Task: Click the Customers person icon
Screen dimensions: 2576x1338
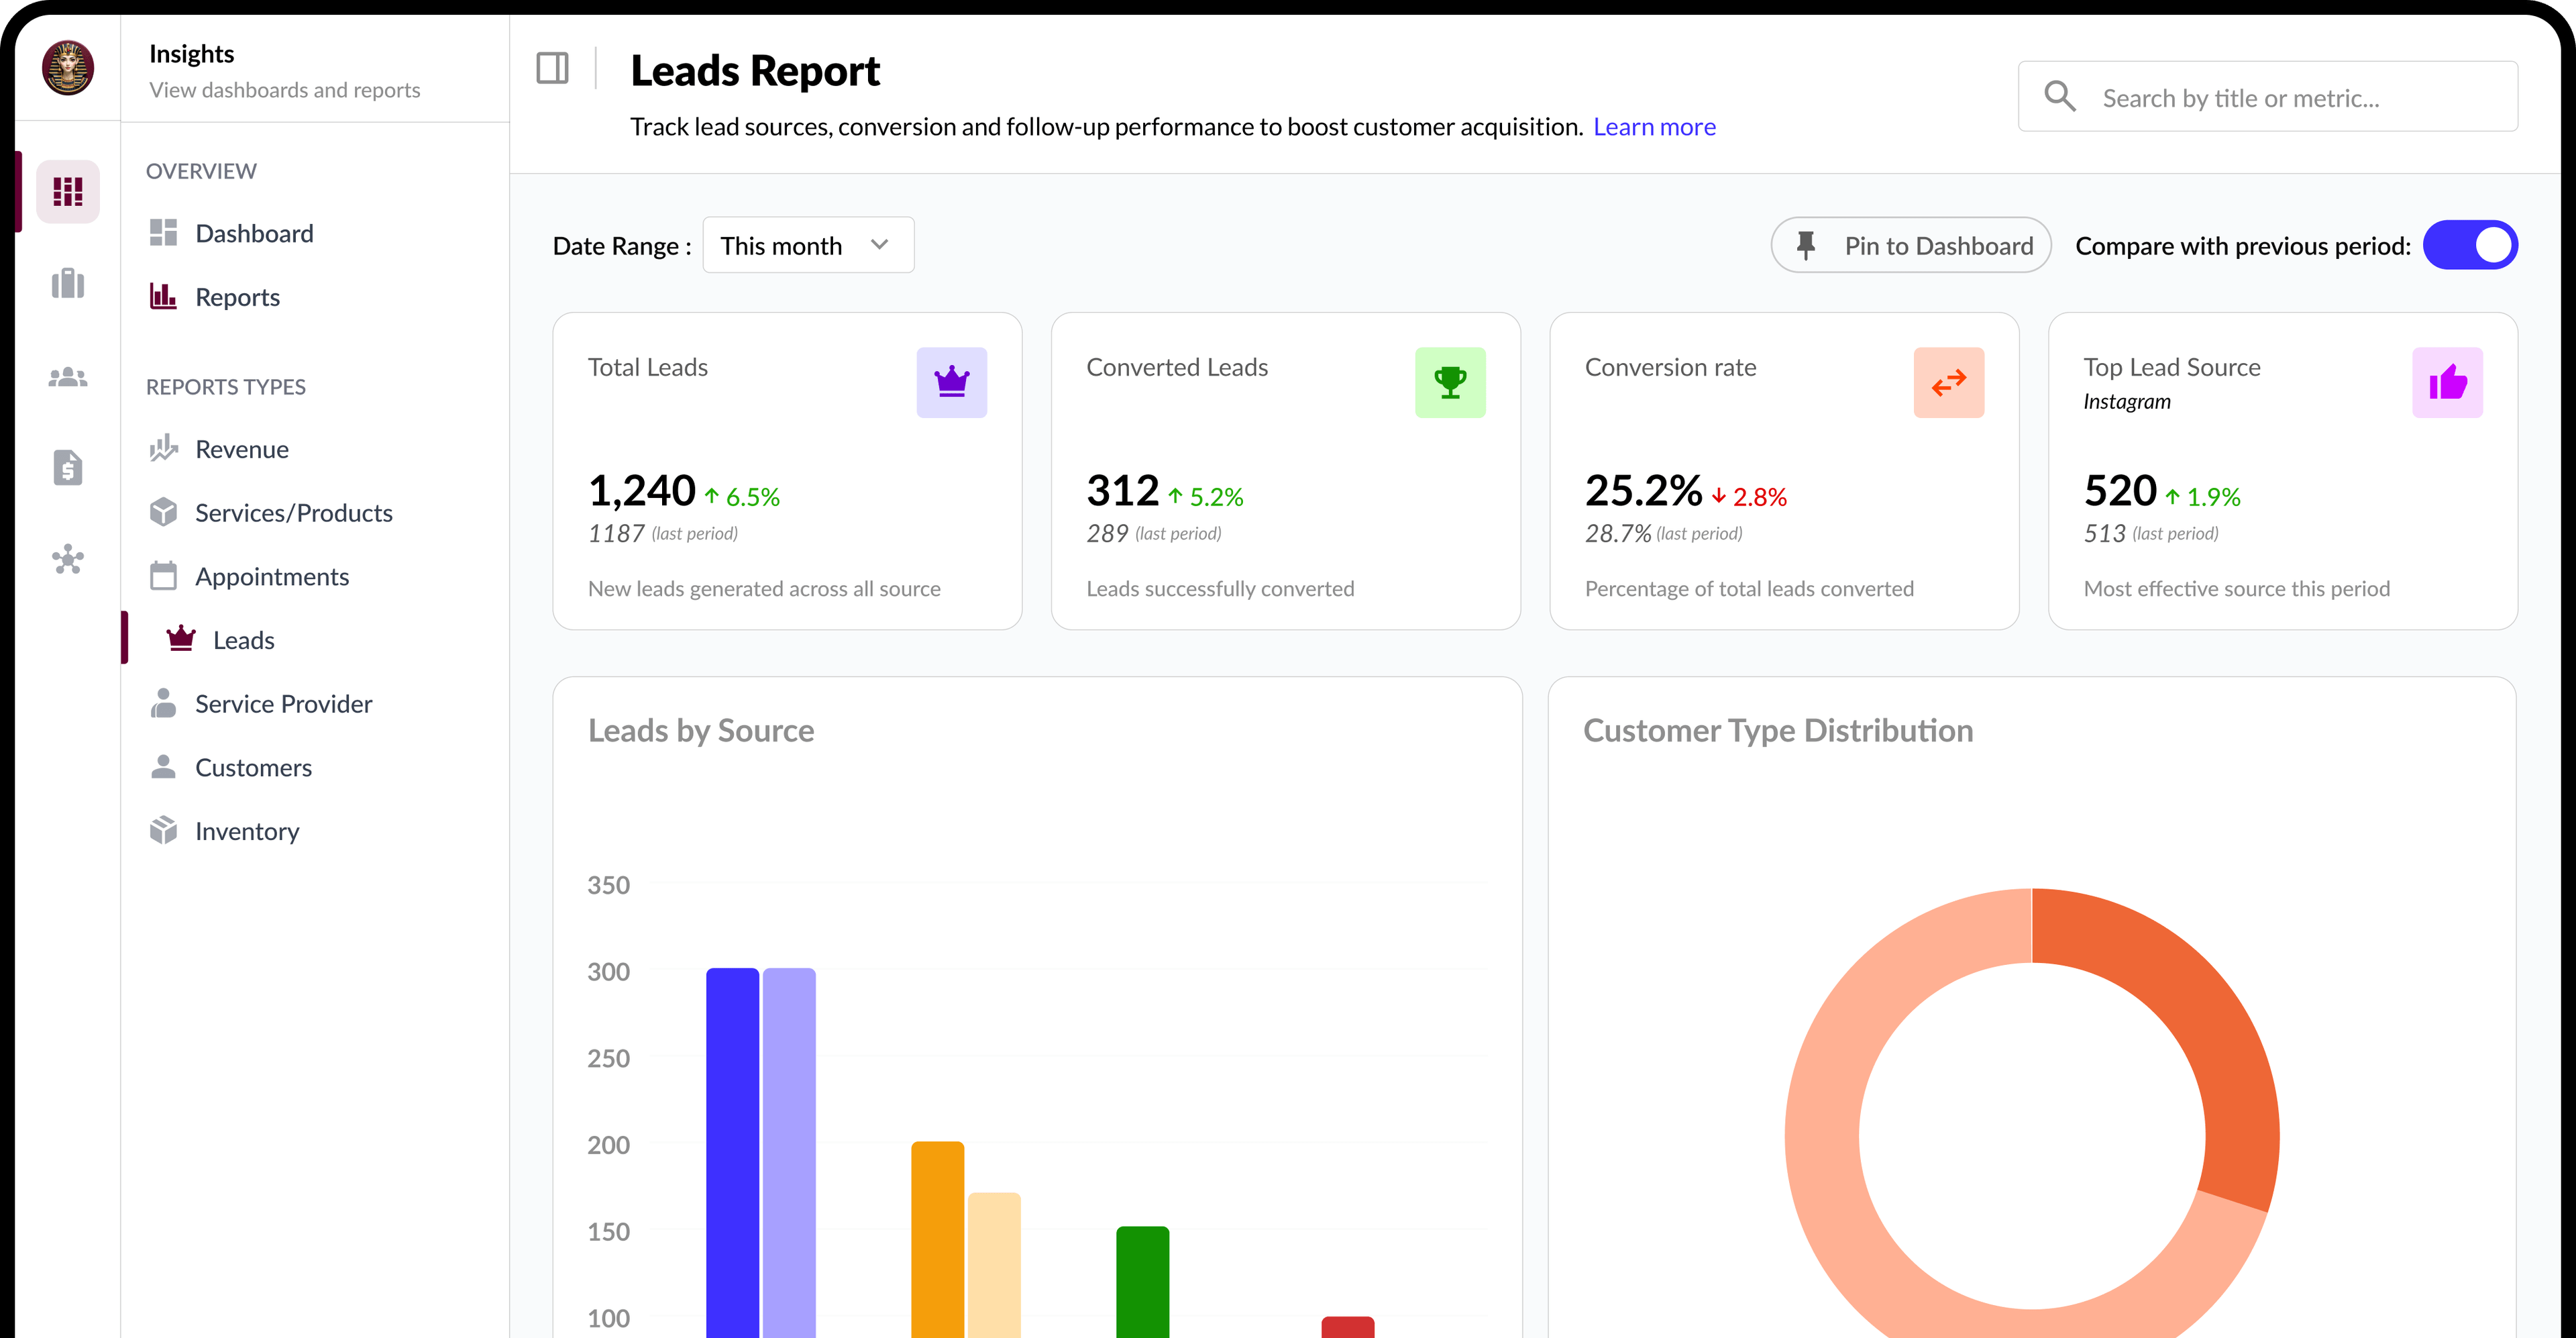Action: (x=163, y=767)
